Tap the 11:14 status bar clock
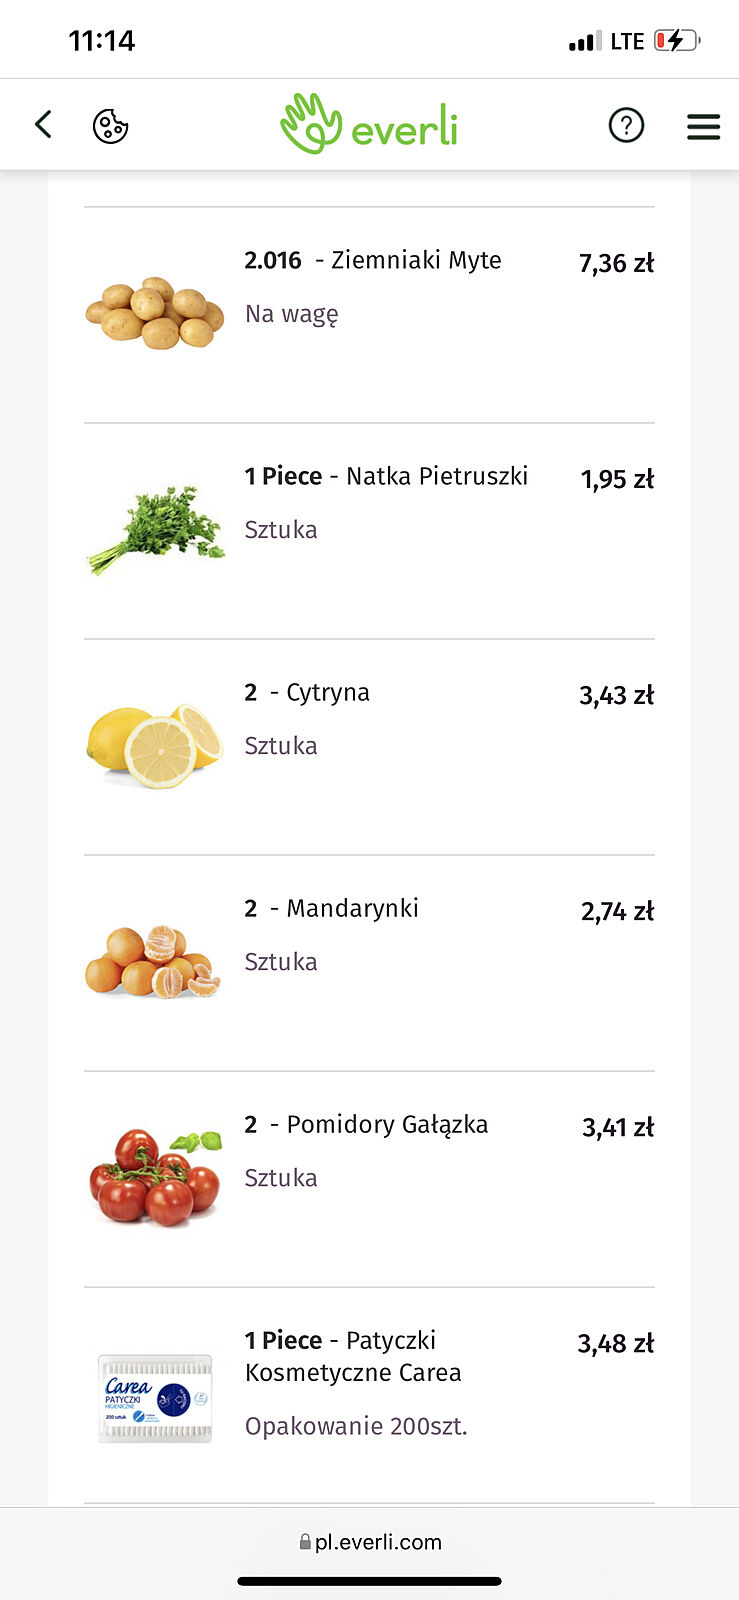This screenshot has height=1600, width=739. (x=101, y=41)
